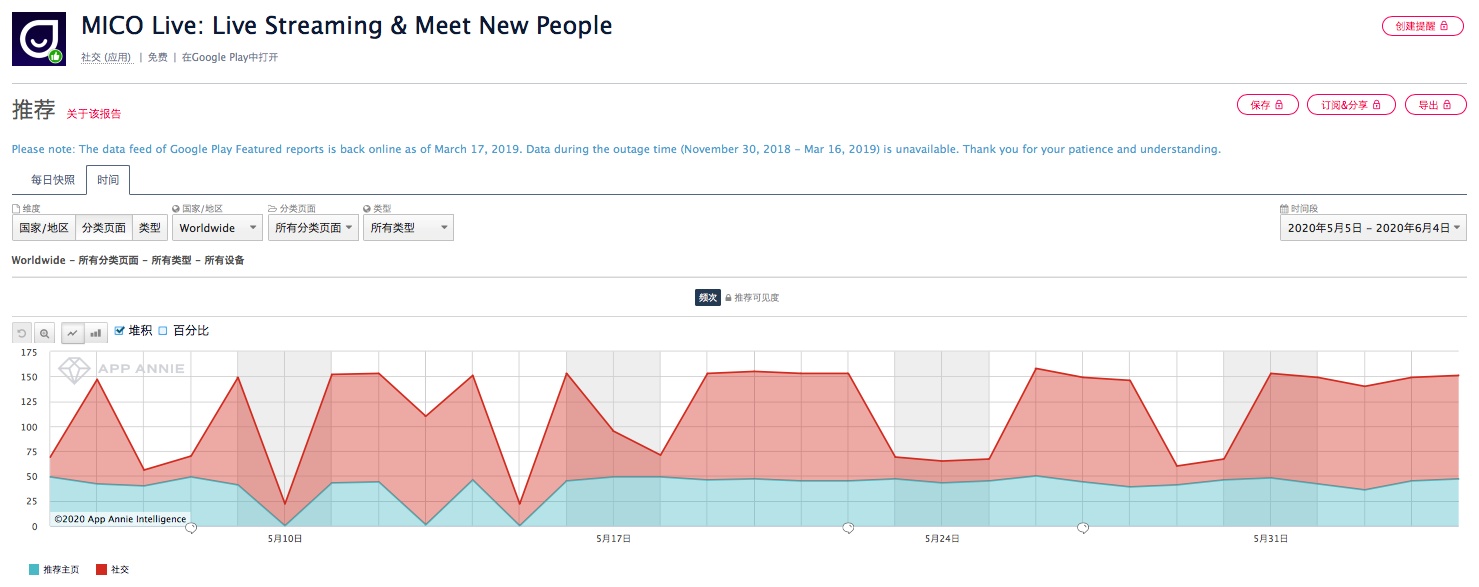Select the 国家/地区 dimension toggle
This screenshot has height=587, width=1479.
coord(44,228)
